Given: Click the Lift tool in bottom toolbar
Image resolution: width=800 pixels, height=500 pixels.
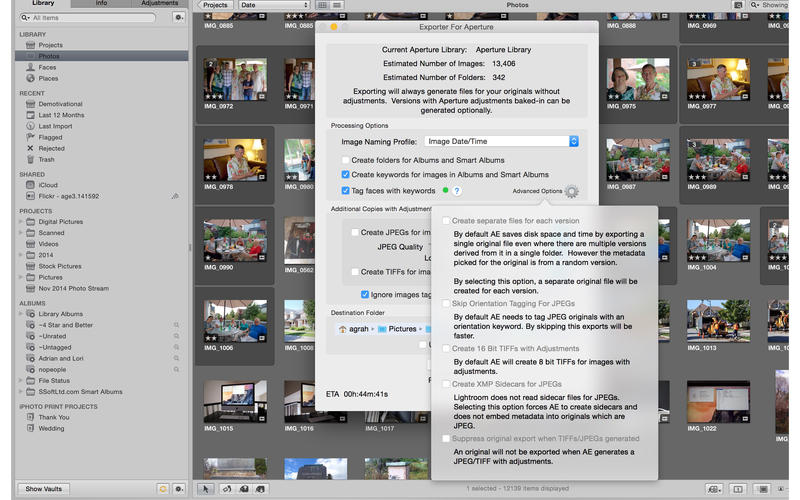Looking at the screenshot, I should (x=244, y=489).
